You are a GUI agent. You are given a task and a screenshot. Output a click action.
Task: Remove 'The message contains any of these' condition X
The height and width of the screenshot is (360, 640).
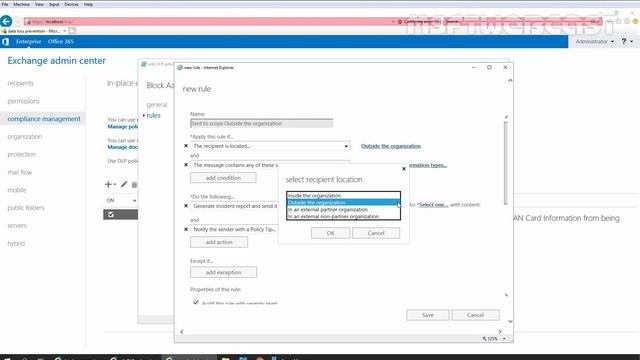pos(186,165)
